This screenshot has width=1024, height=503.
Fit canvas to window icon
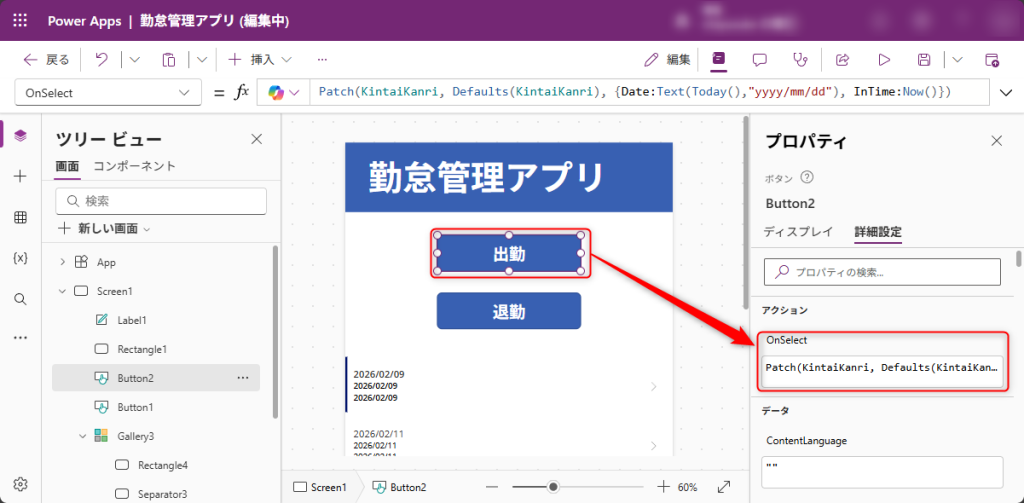[724, 487]
